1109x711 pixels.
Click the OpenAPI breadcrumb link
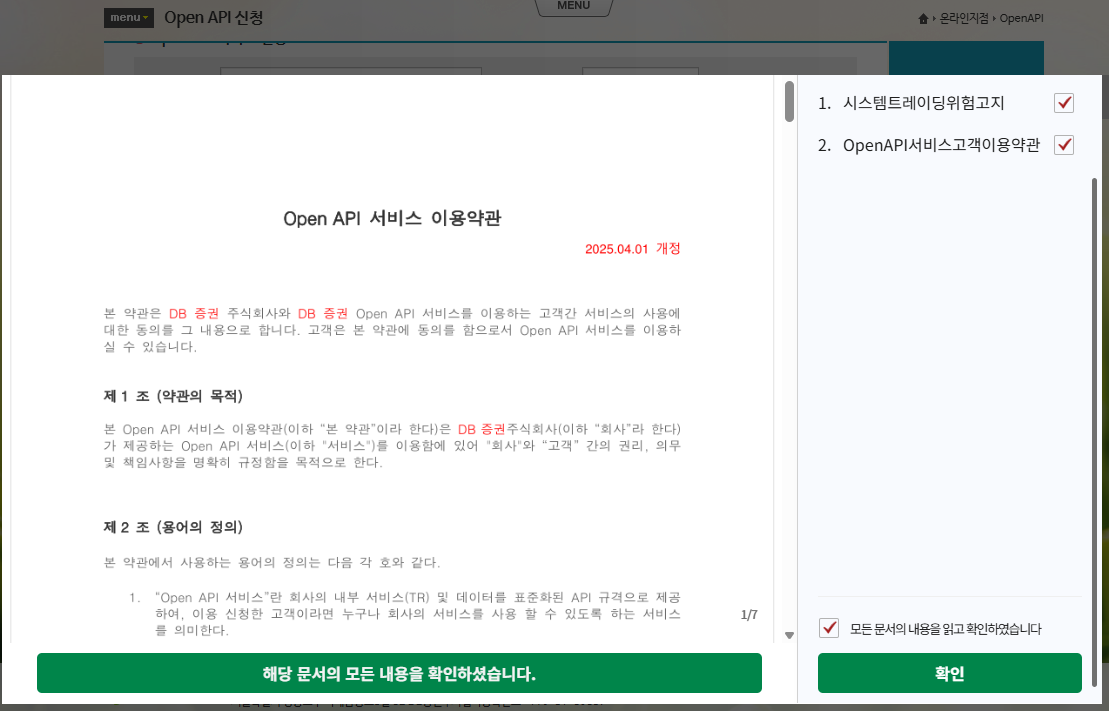(x=1021, y=18)
